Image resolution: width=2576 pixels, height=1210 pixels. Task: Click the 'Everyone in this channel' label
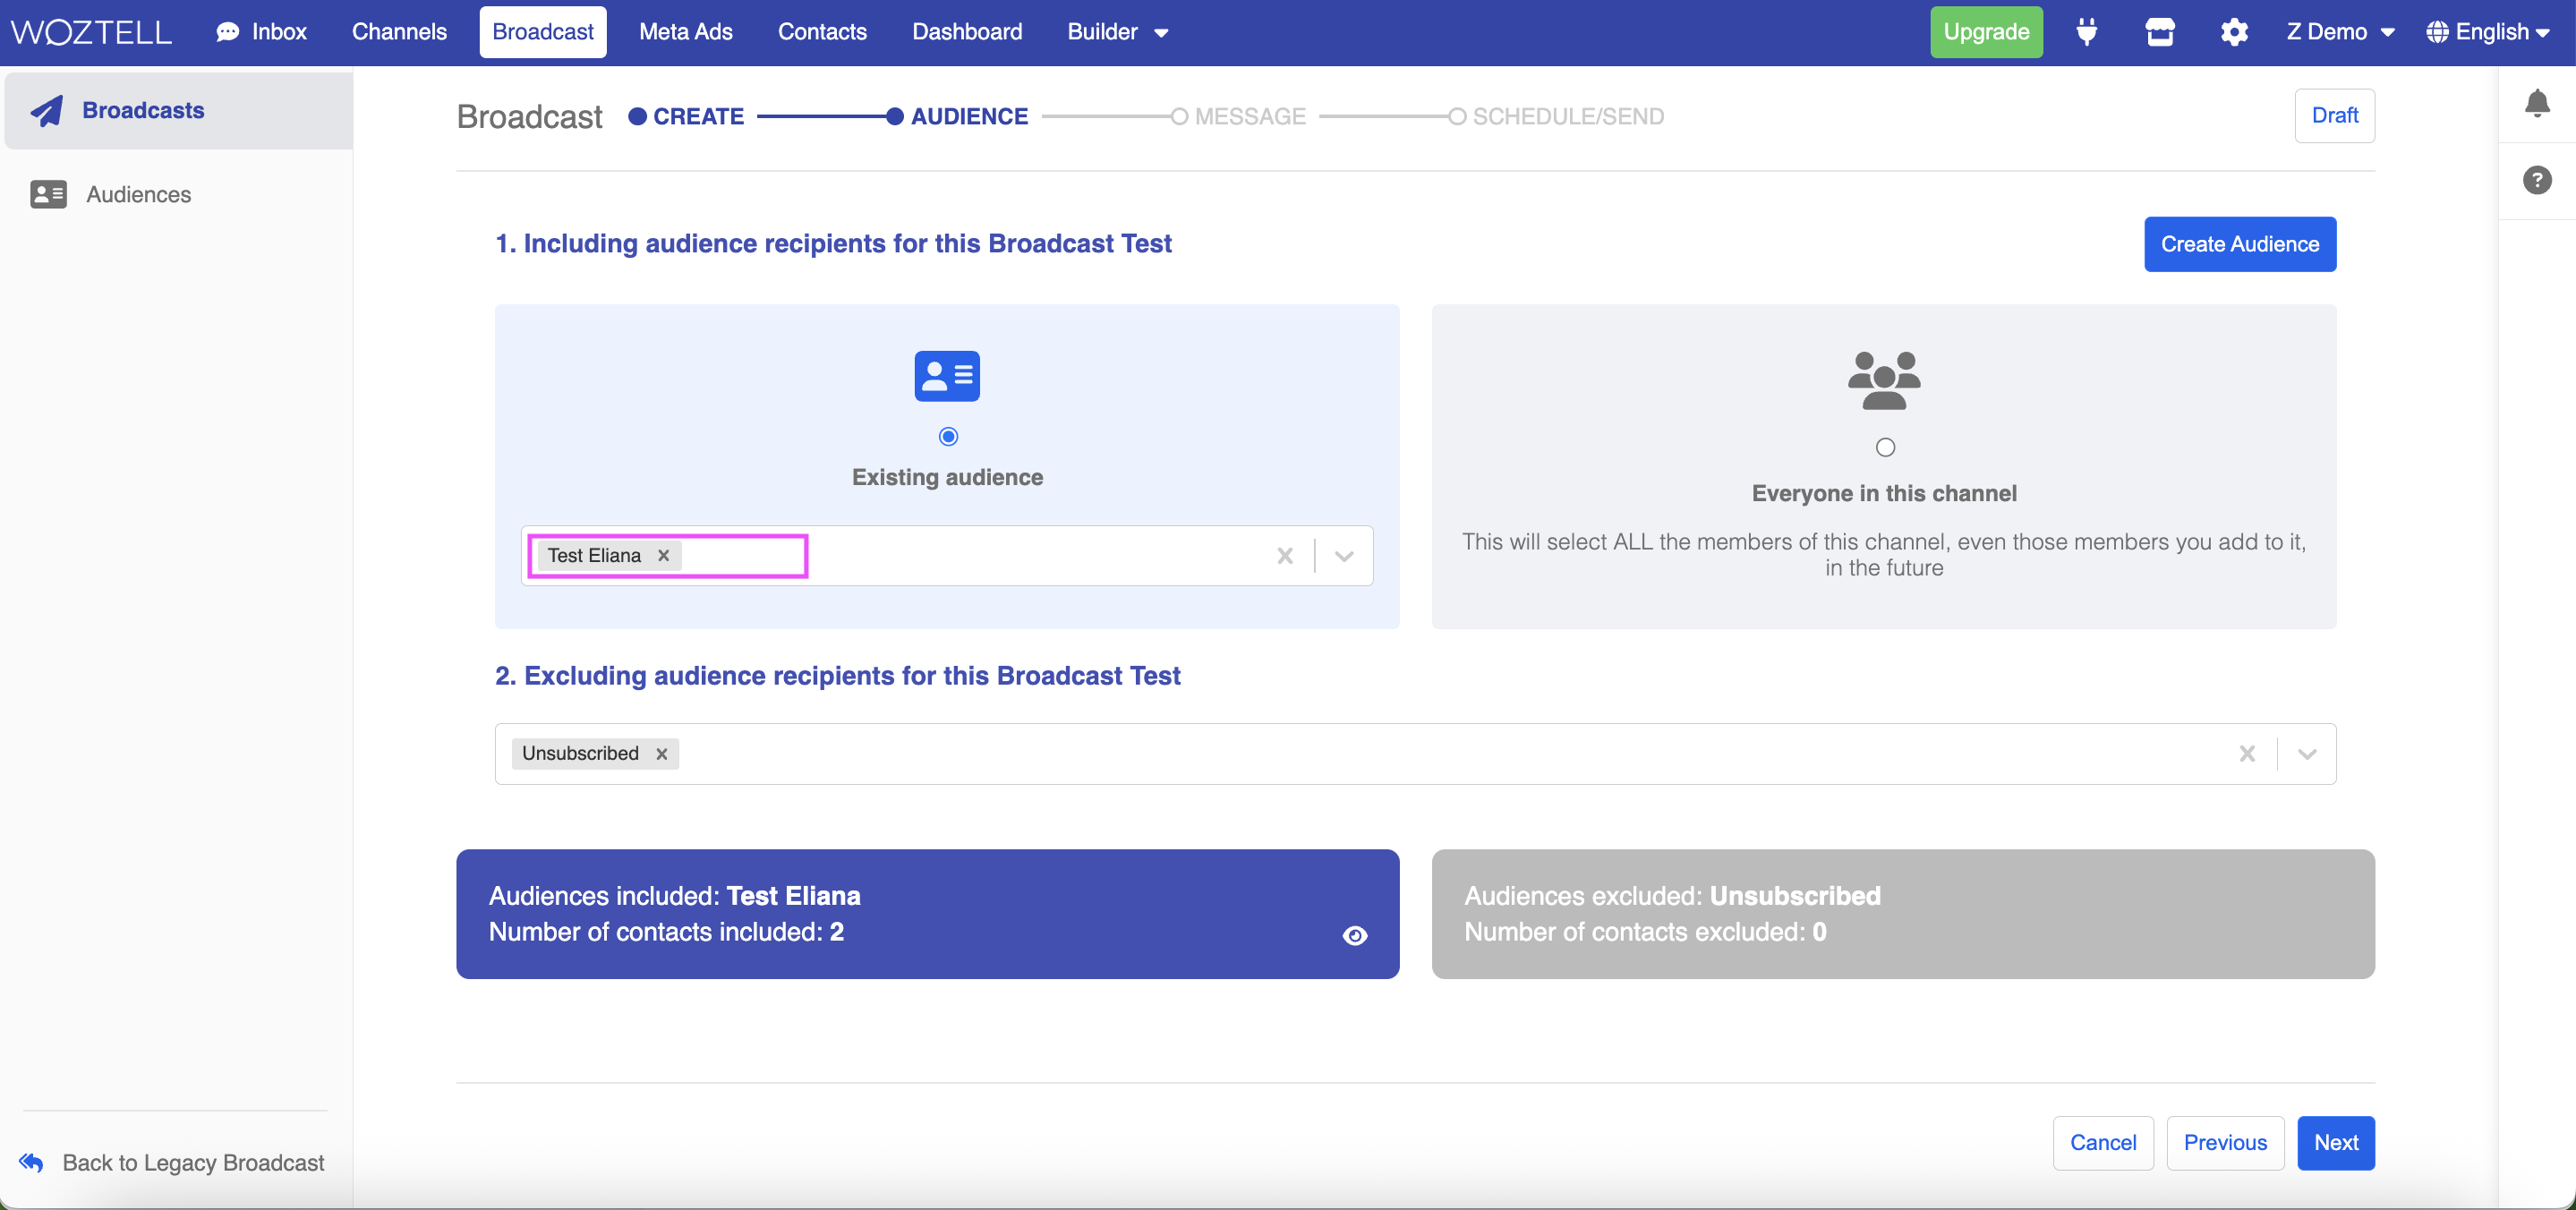click(x=1884, y=493)
